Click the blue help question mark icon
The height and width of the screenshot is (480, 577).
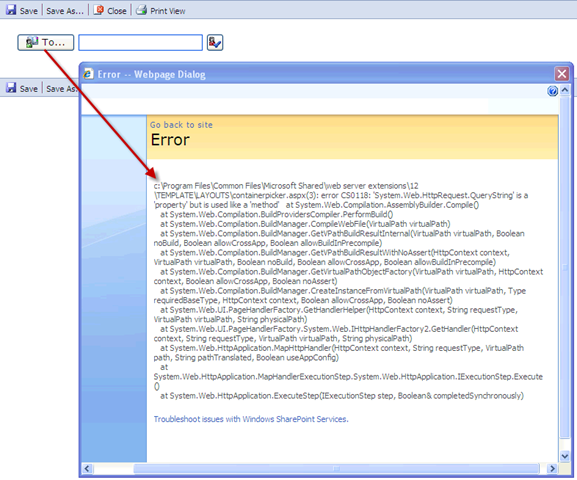click(552, 91)
